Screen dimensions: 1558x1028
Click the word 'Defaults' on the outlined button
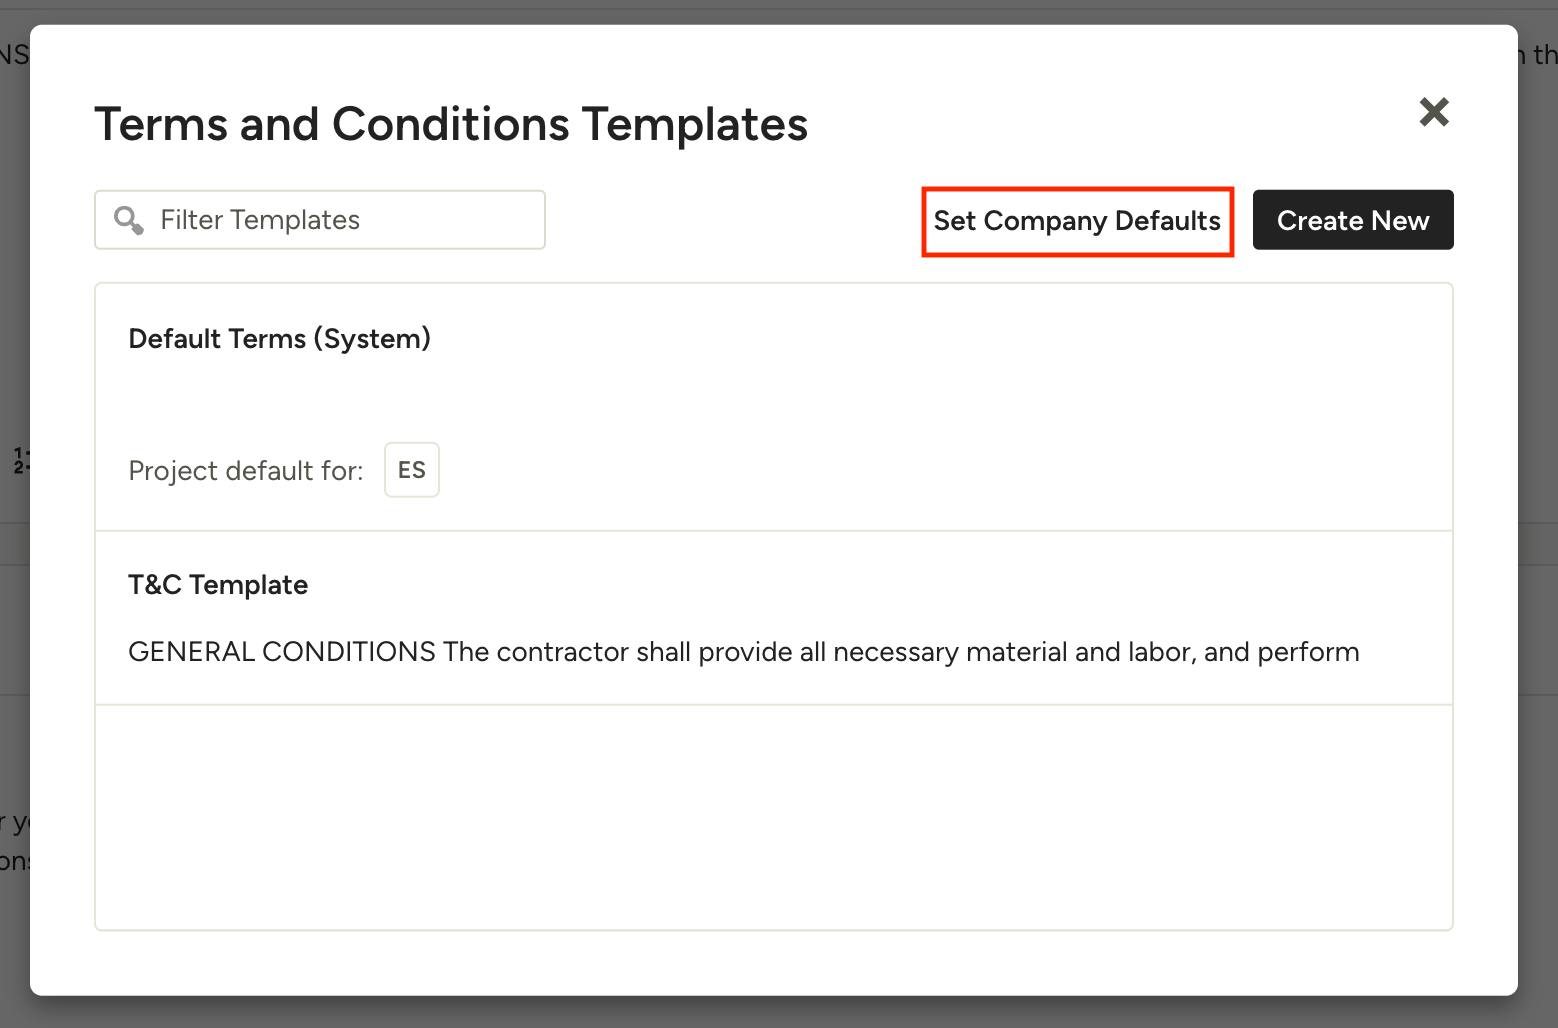[x=1167, y=221]
